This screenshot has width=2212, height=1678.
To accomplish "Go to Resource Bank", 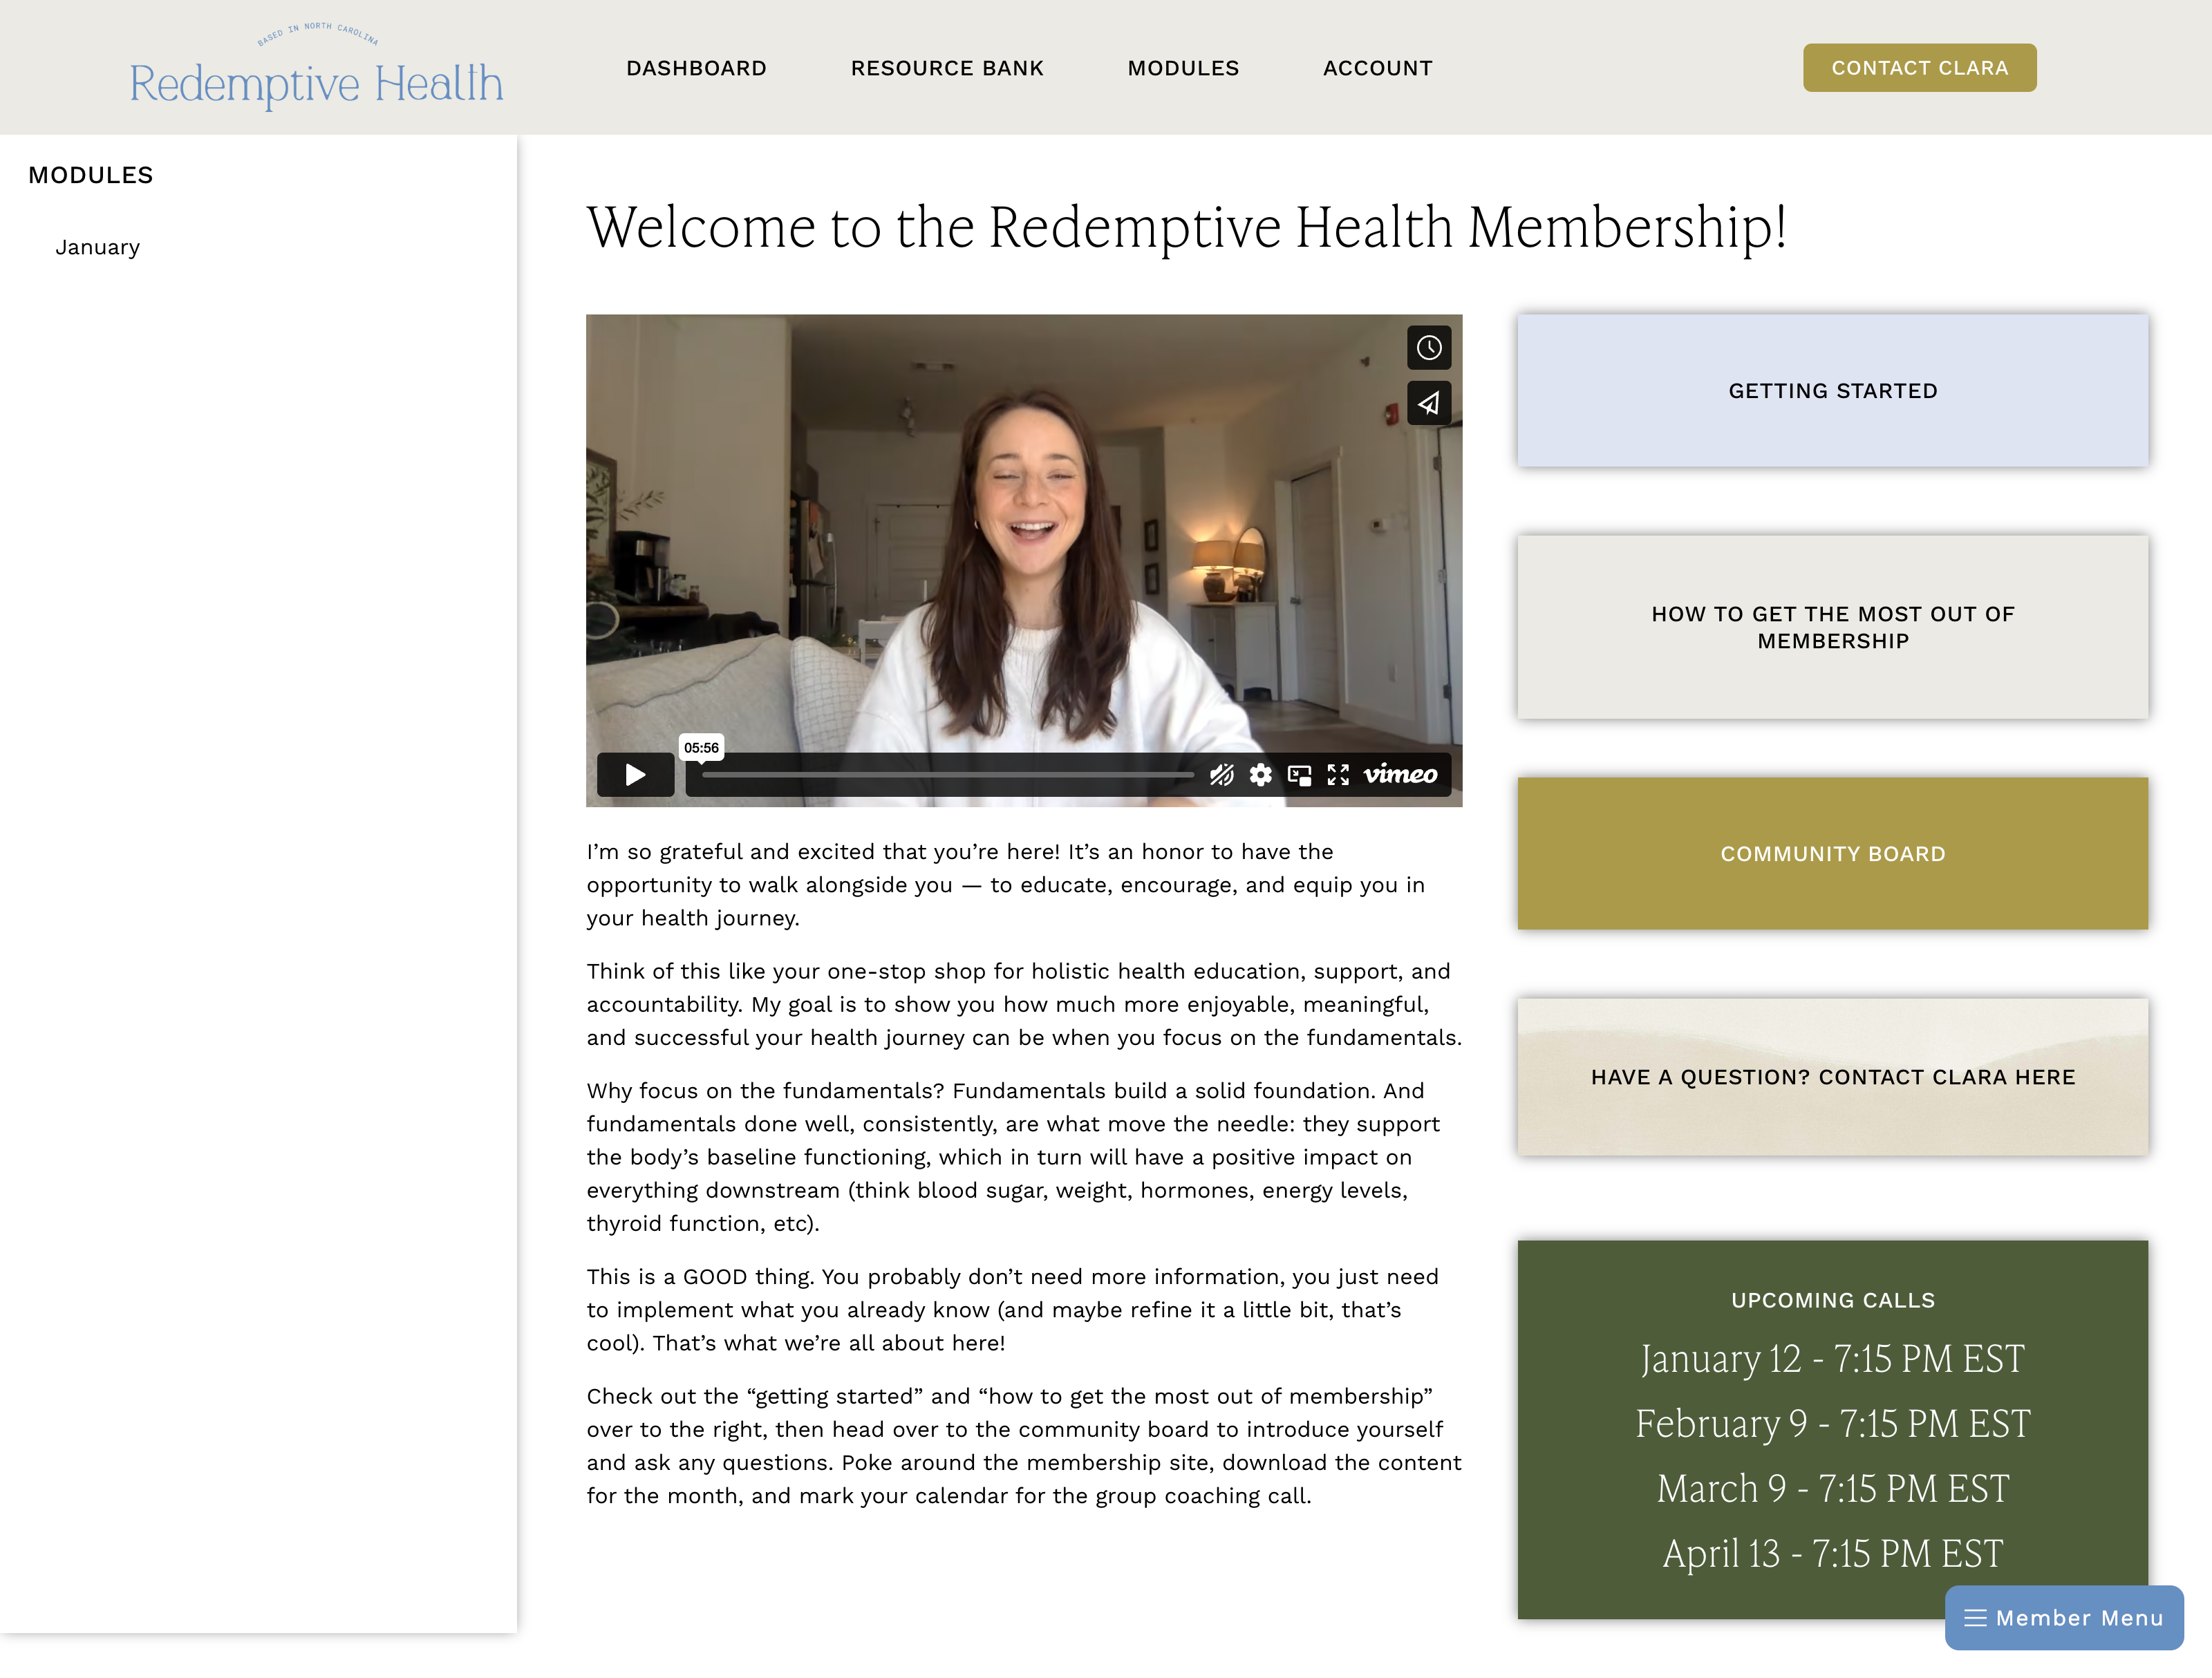I will tap(947, 68).
